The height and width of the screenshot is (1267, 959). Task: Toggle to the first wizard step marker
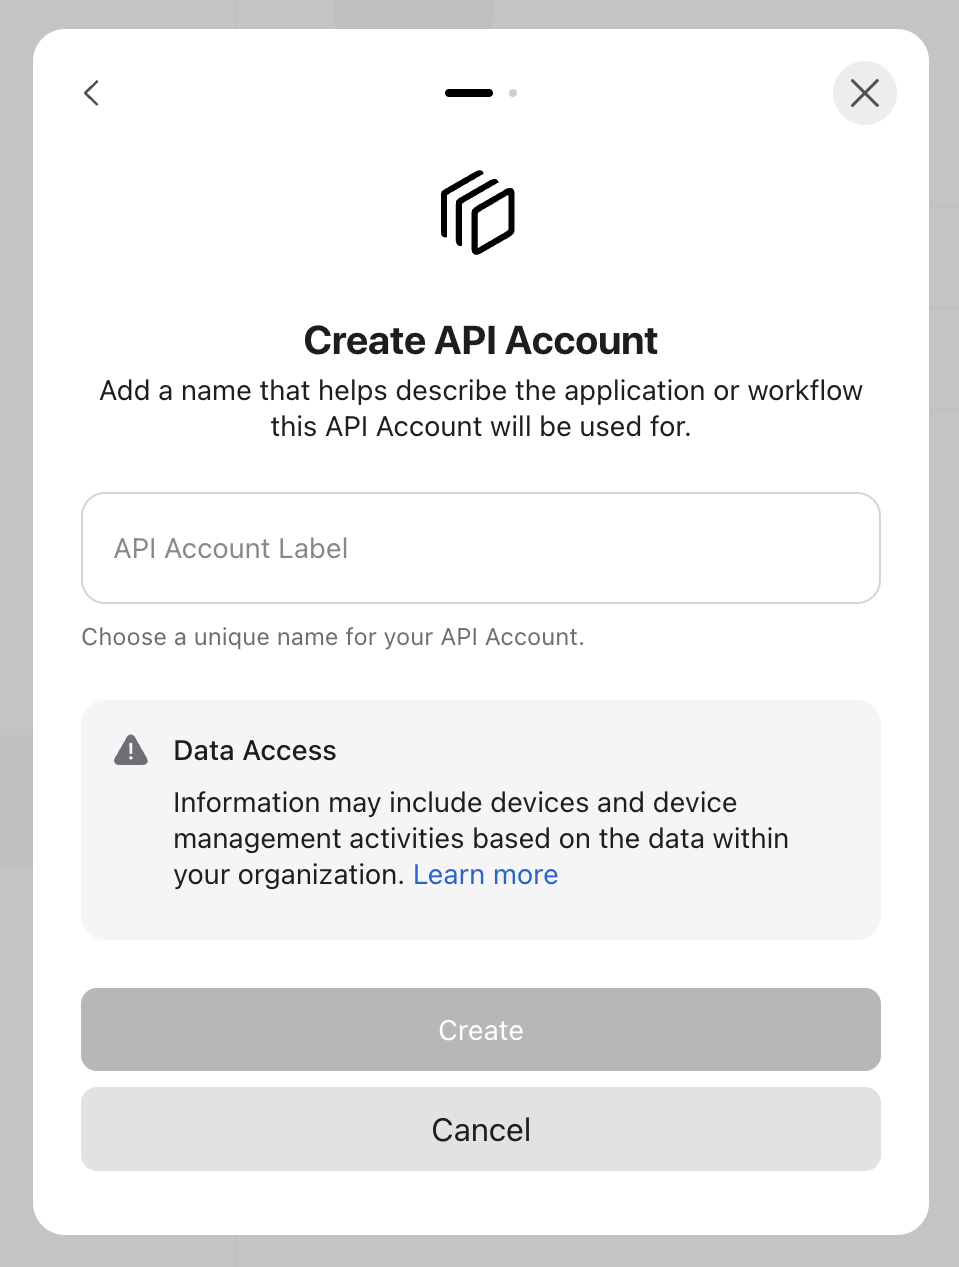click(468, 92)
